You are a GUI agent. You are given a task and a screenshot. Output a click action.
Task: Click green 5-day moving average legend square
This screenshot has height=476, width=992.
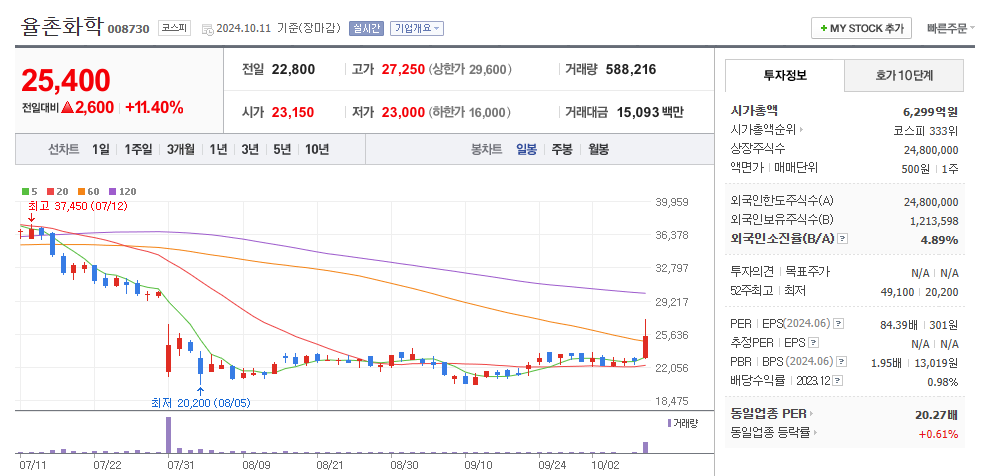pyautogui.click(x=25, y=191)
